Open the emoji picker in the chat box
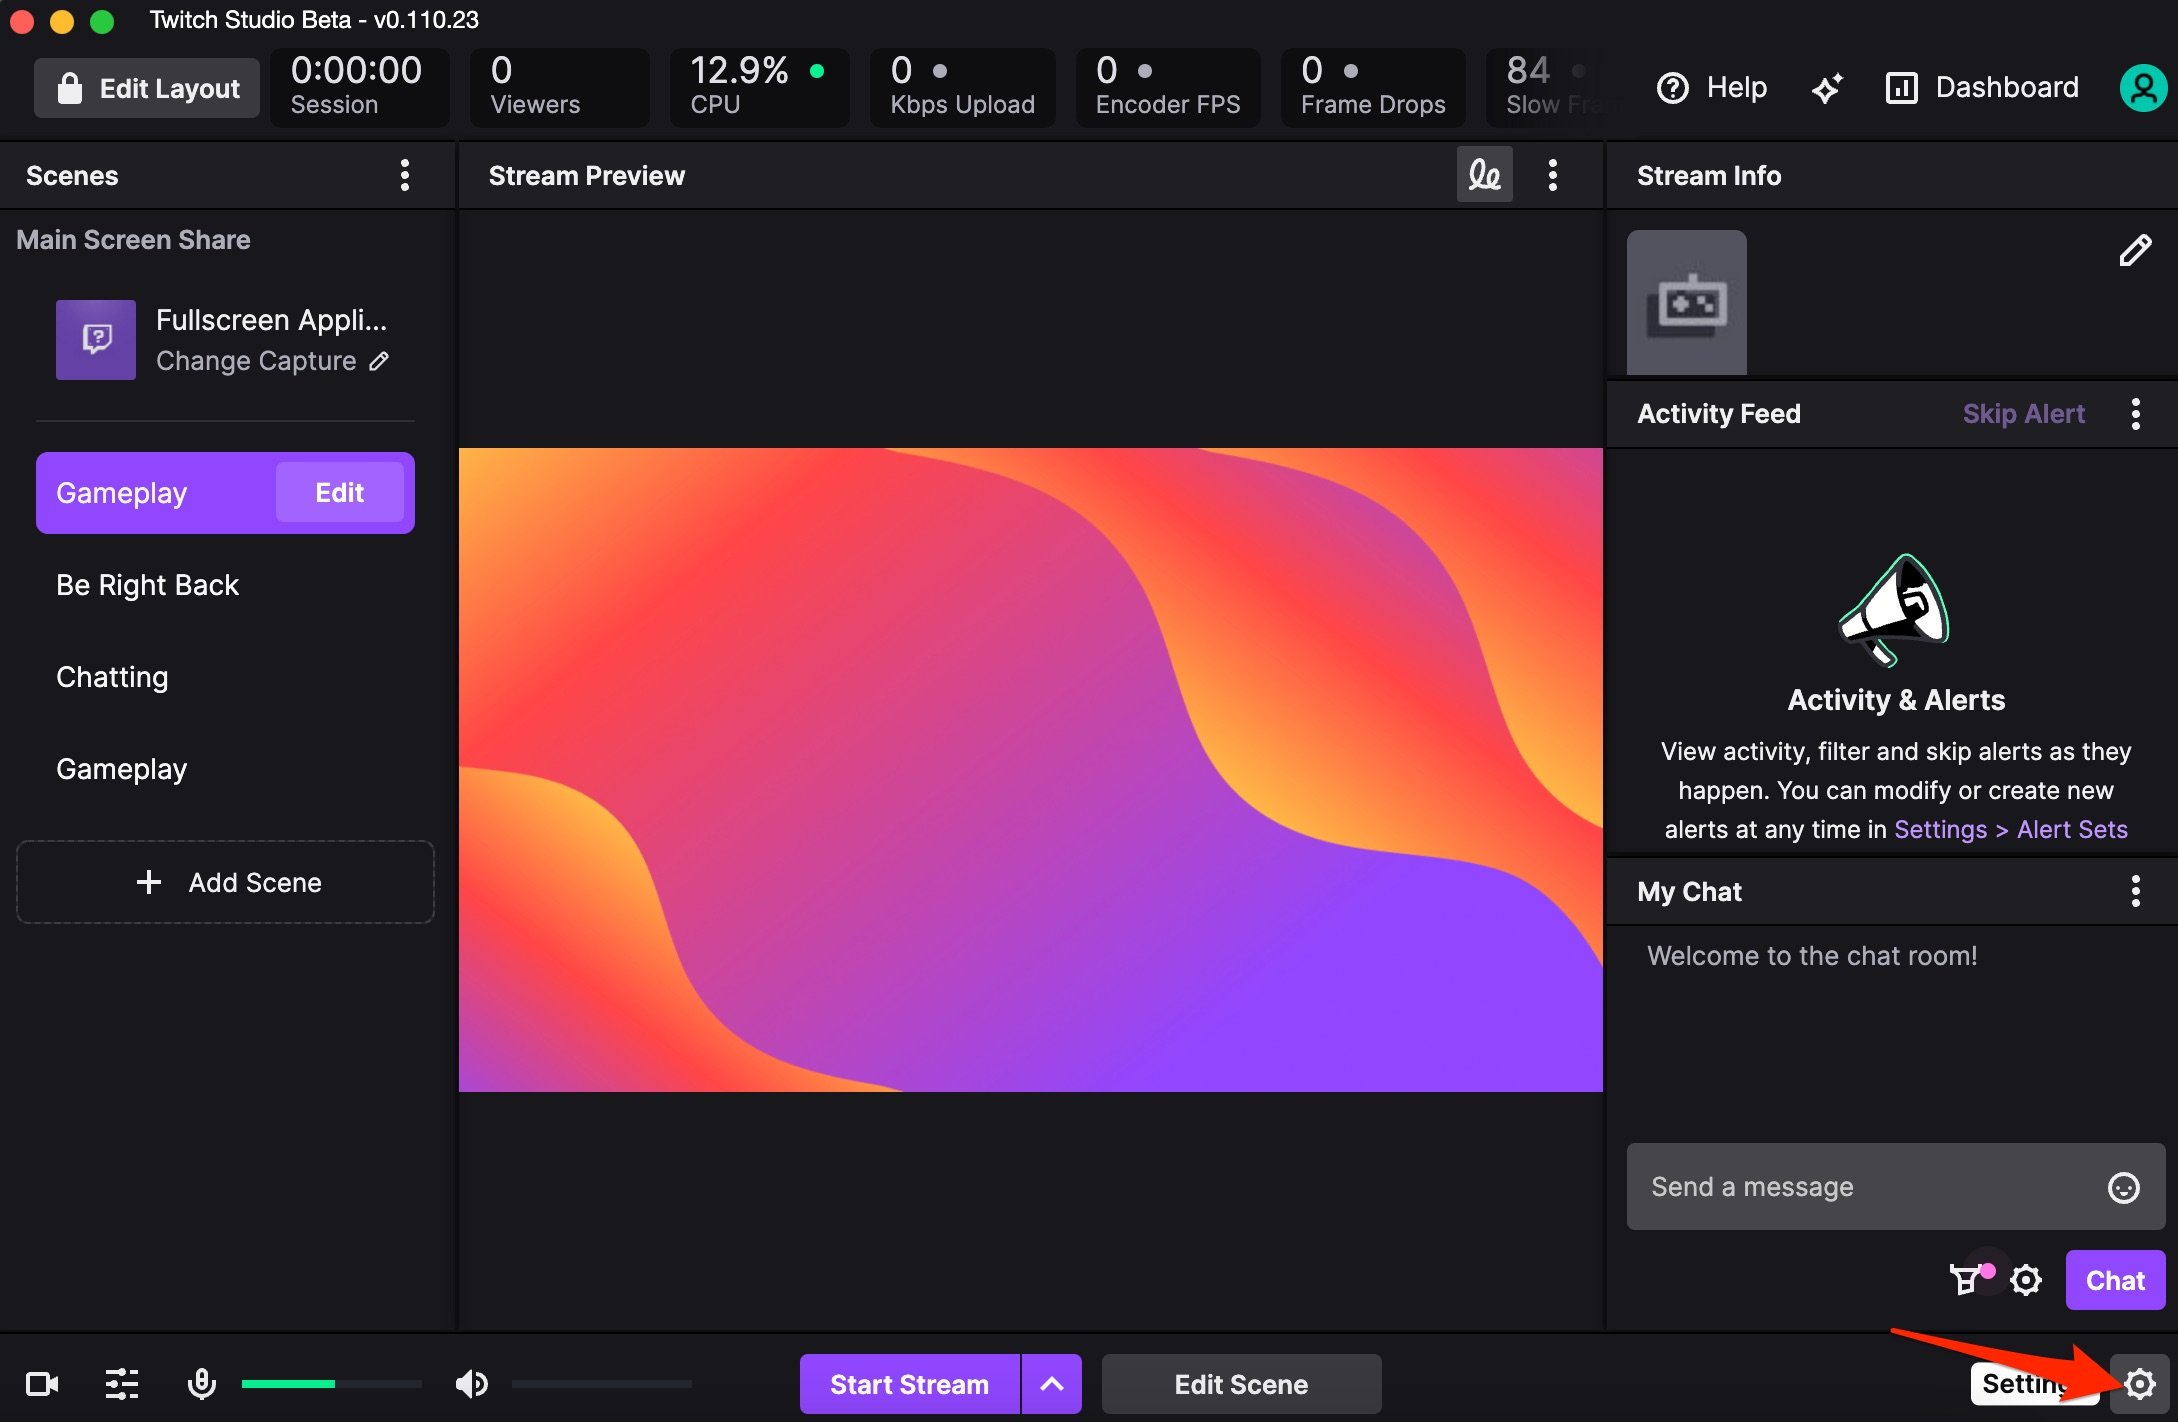 pos(2124,1187)
